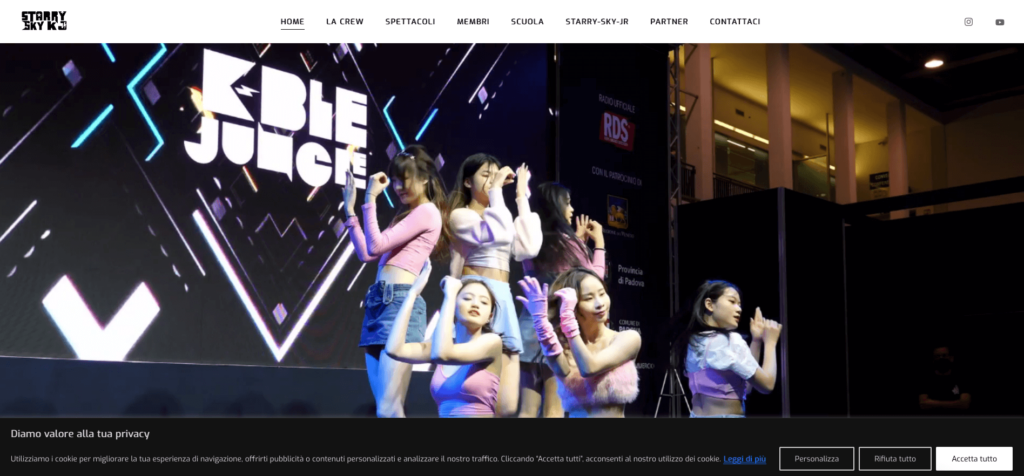Viewport: 1024px width, 476px height.
Task: Open the MEMBRI section
Action: (x=473, y=21)
